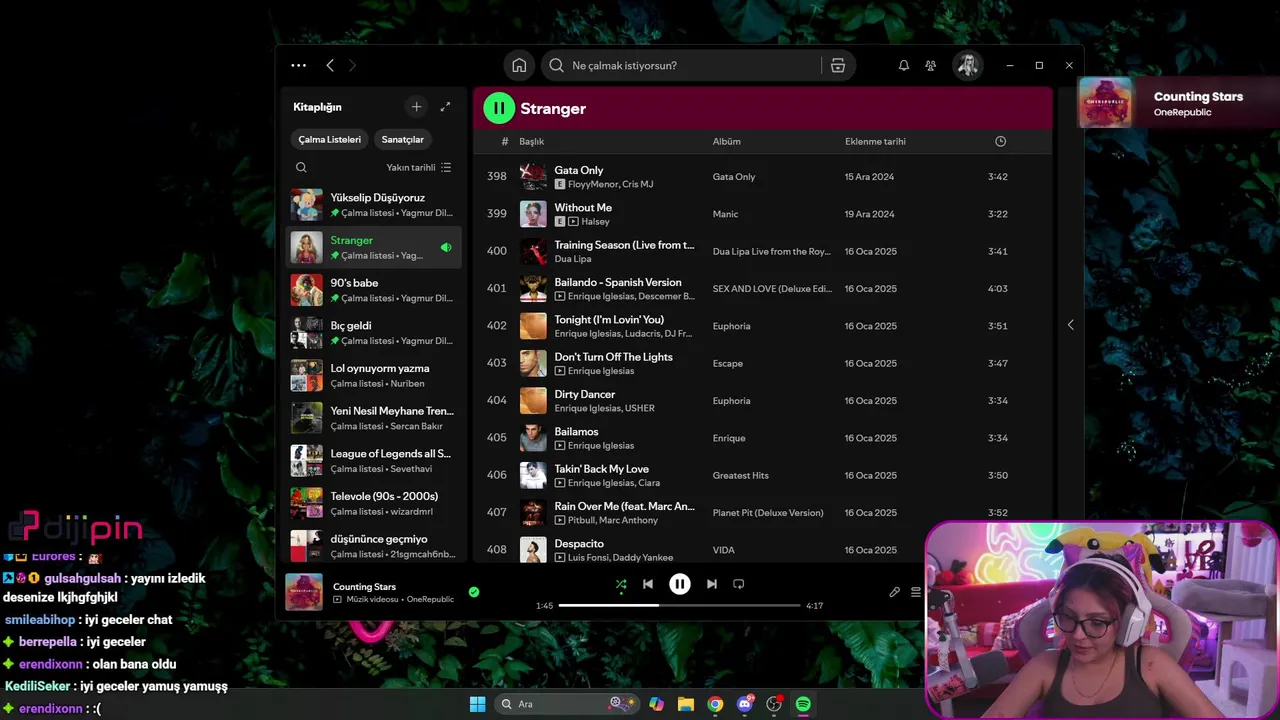
Task: Click the library search magnifier icon
Action: (x=301, y=168)
